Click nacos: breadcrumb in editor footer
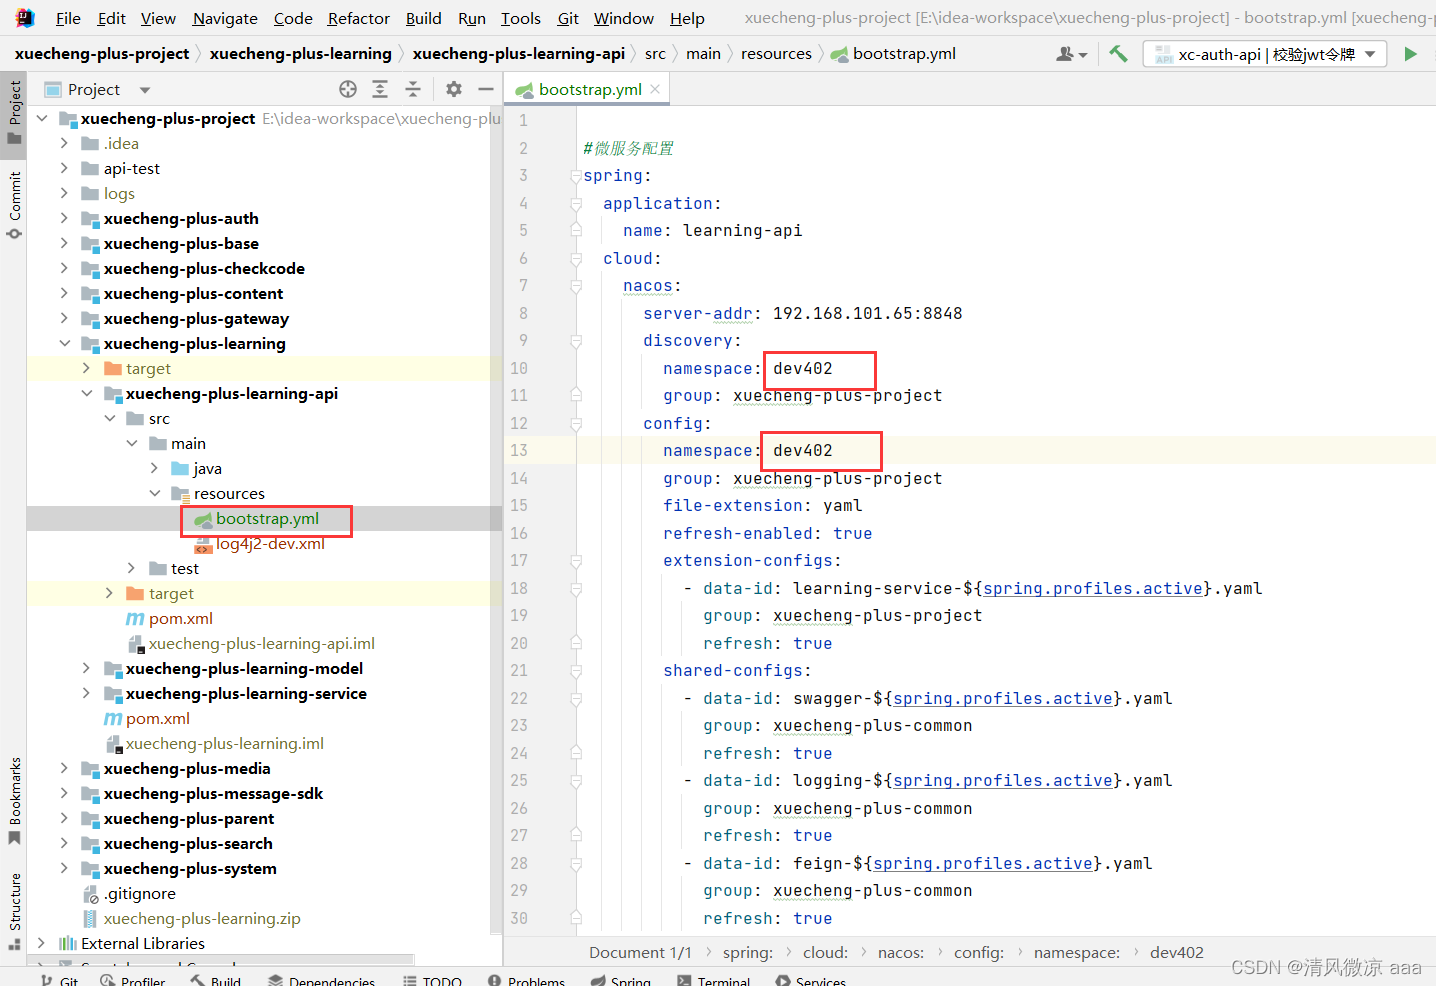1436x986 pixels. coord(900,953)
